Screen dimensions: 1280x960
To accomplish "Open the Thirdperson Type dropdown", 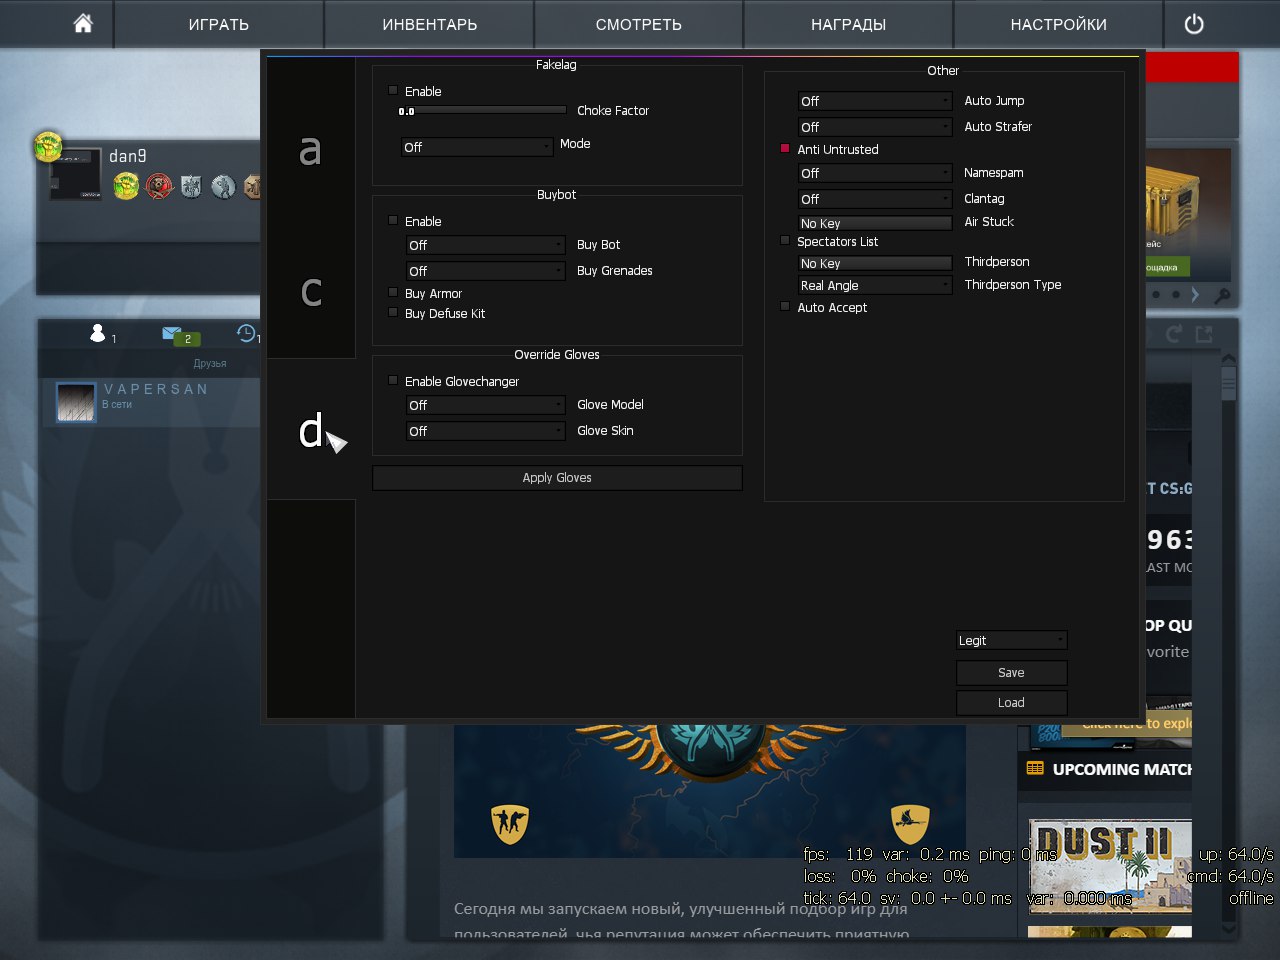I will point(875,285).
